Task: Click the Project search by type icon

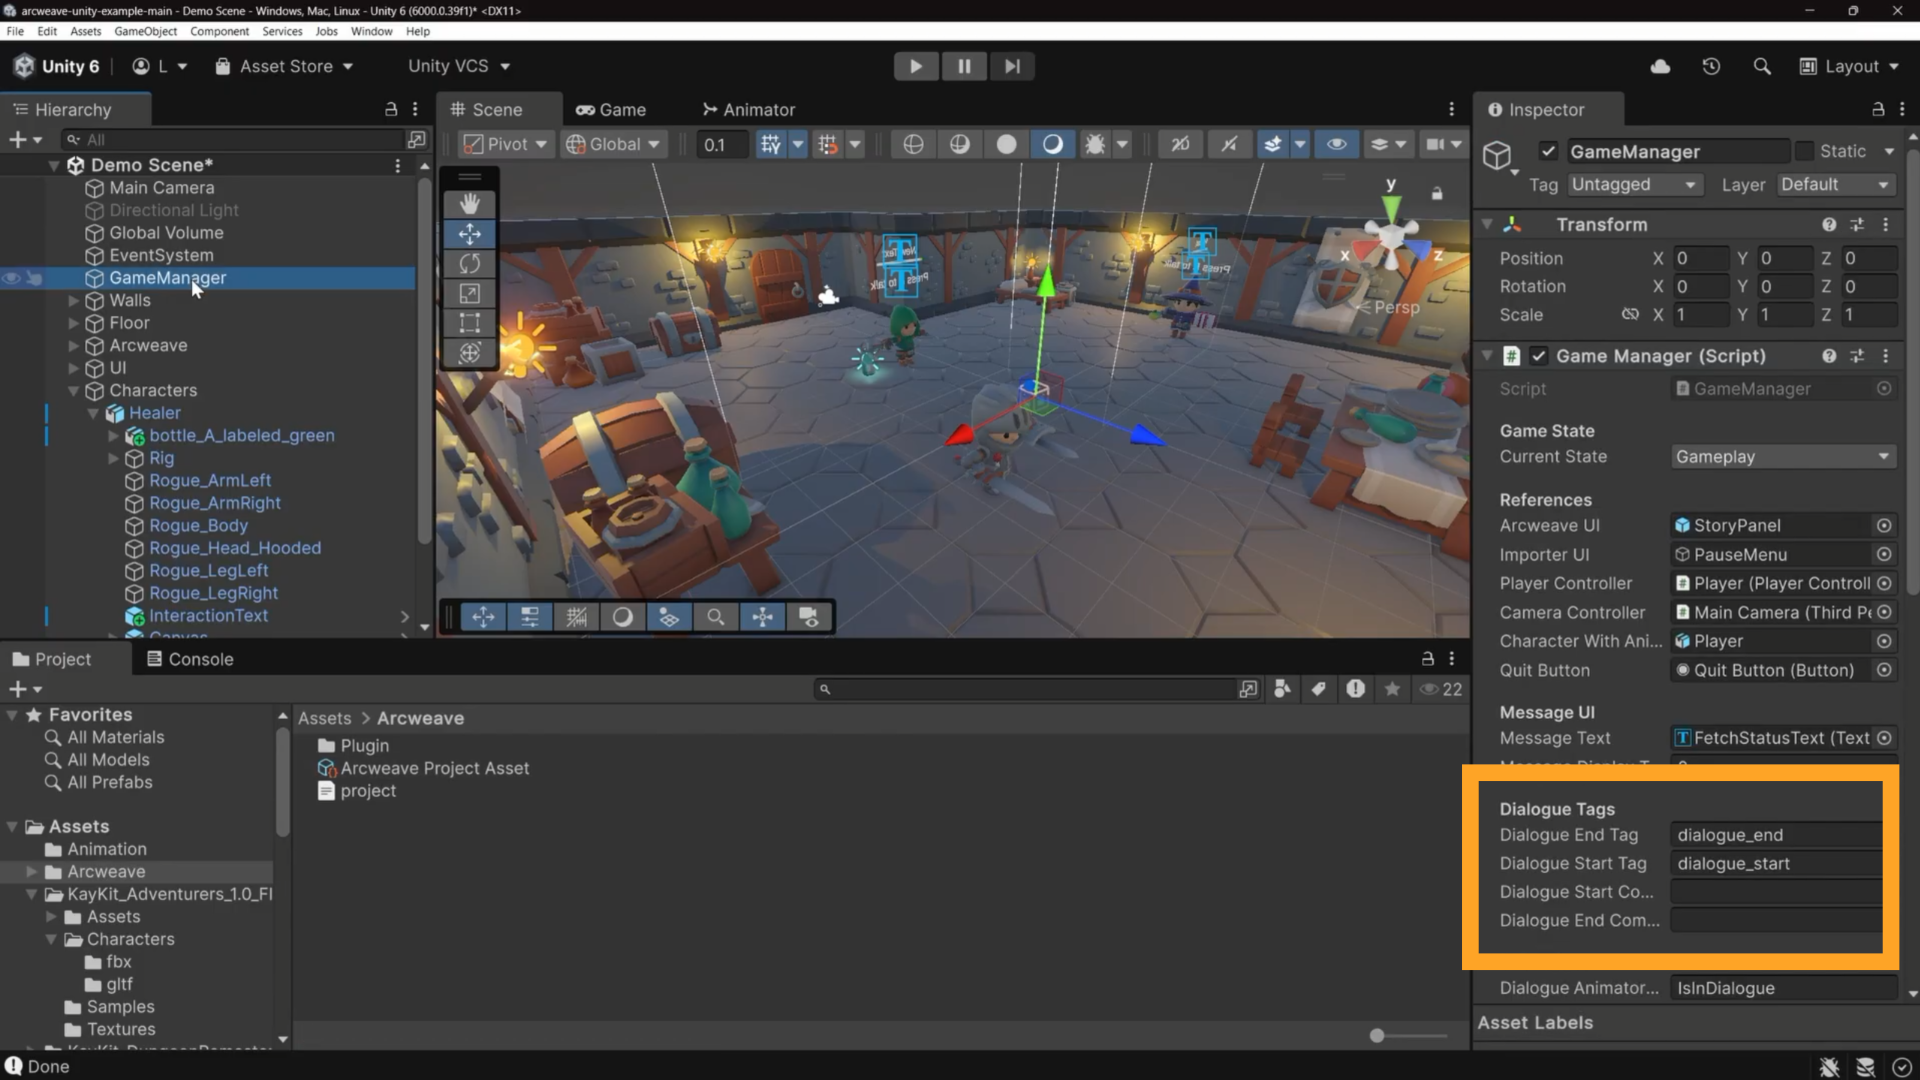Action: tap(1282, 689)
